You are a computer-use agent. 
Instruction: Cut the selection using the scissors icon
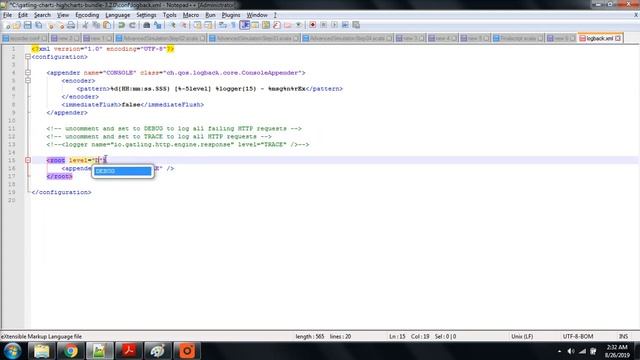pyautogui.click(x=85, y=25)
